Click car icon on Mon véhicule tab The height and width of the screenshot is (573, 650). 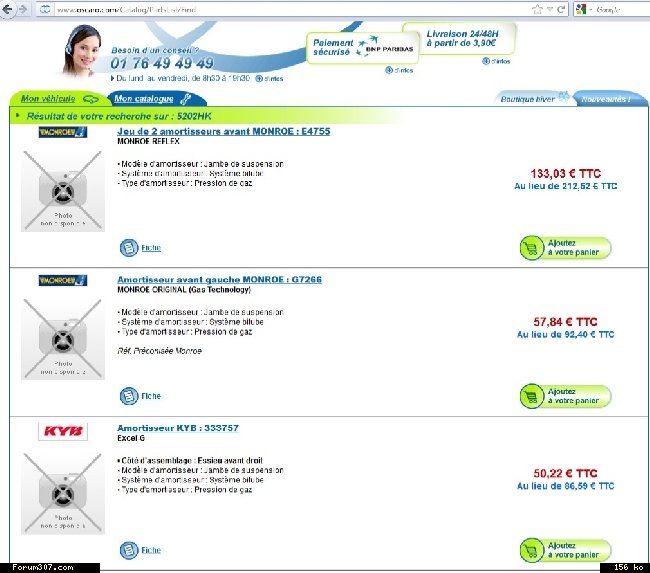pyautogui.click(x=91, y=99)
